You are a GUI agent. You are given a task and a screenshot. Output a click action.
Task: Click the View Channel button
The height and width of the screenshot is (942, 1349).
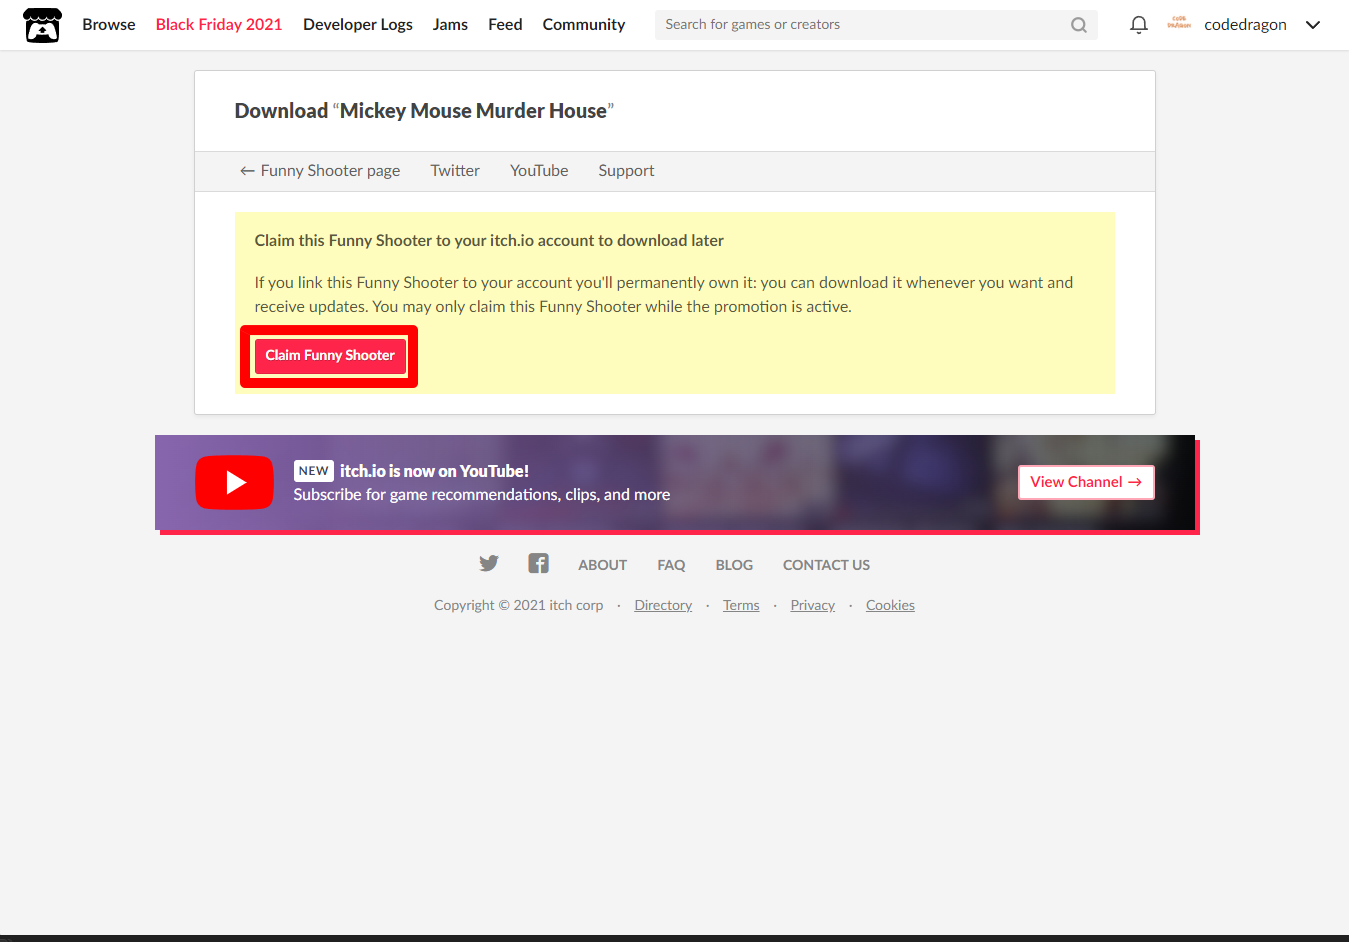pos(1086,482)
